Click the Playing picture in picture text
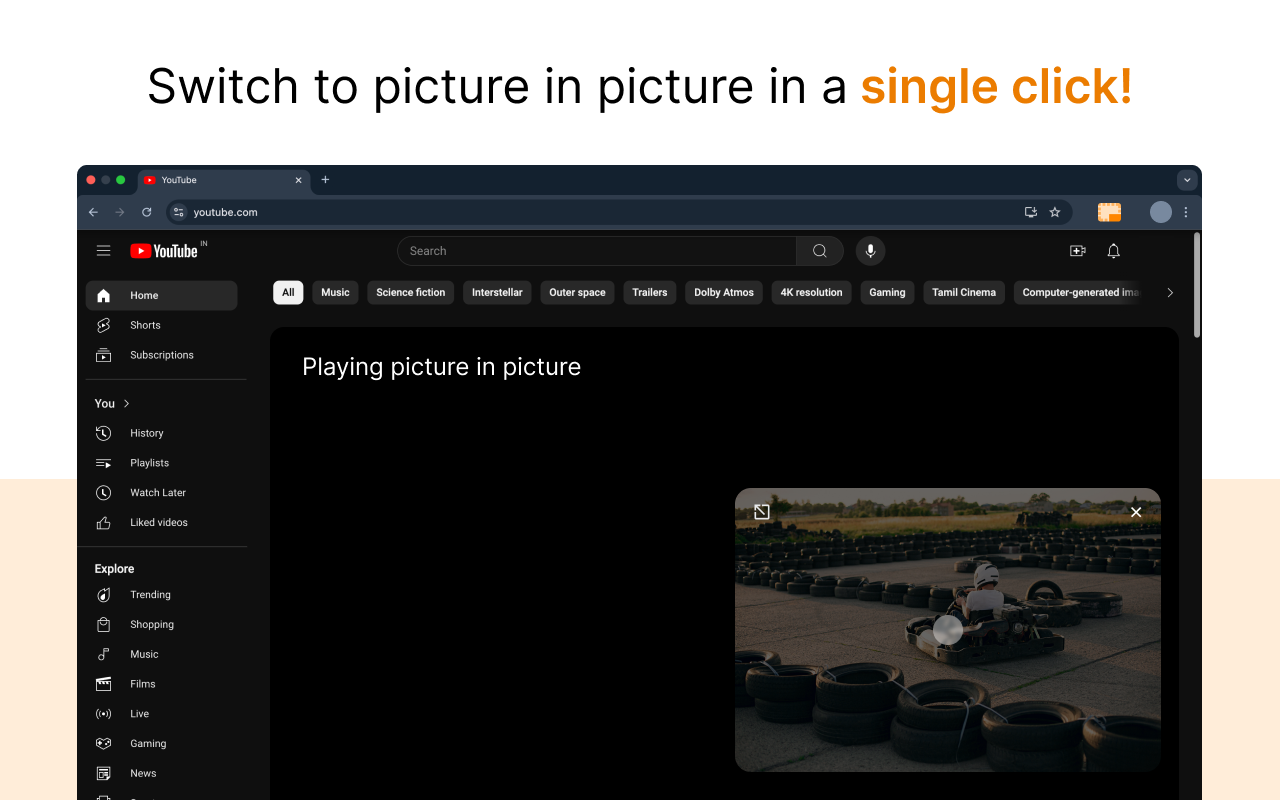Viewport: 1280px width, 800px height. (441, 367)
